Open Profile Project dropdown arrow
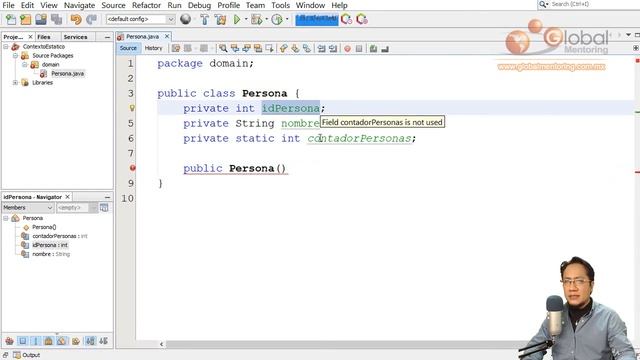Image resolution: width=640 pixels, height=360 pixels. coord(287,19)
